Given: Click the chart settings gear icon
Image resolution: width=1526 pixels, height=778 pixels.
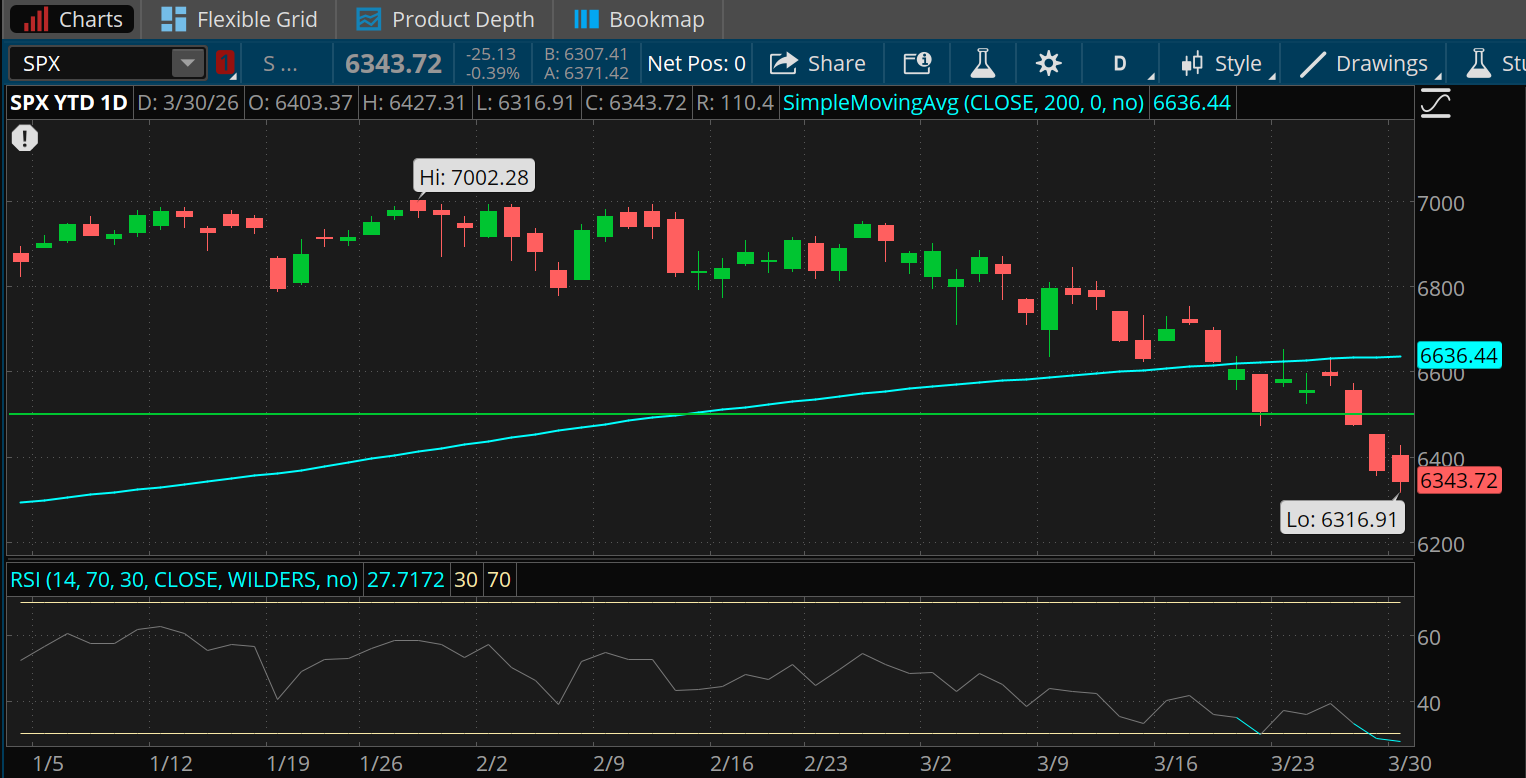Looking at the screenshot, I should click(x=1048, y=63).
